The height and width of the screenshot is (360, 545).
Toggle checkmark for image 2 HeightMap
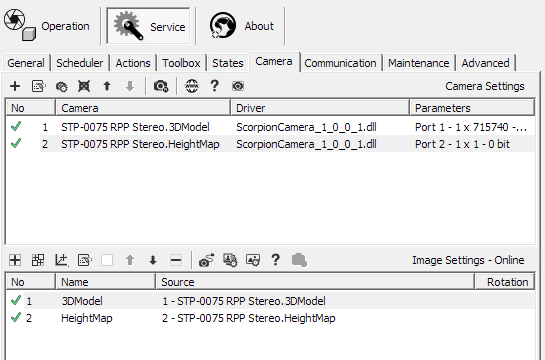click(x=16, y=317)
